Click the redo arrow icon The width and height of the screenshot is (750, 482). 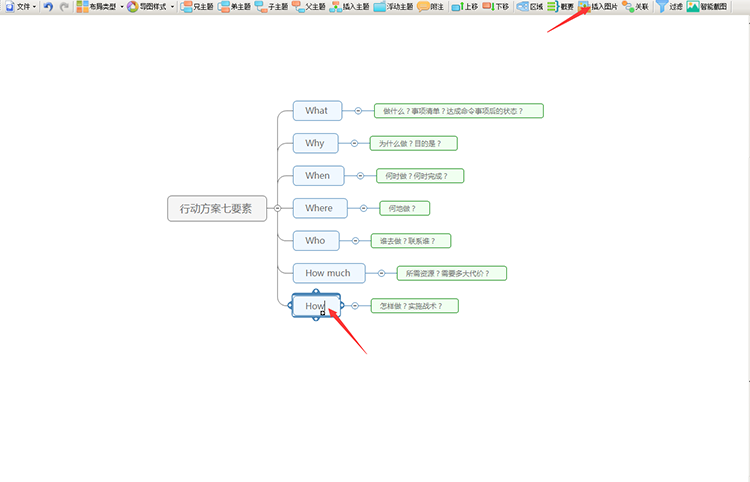pyautogui.click(x=64, y=6)
